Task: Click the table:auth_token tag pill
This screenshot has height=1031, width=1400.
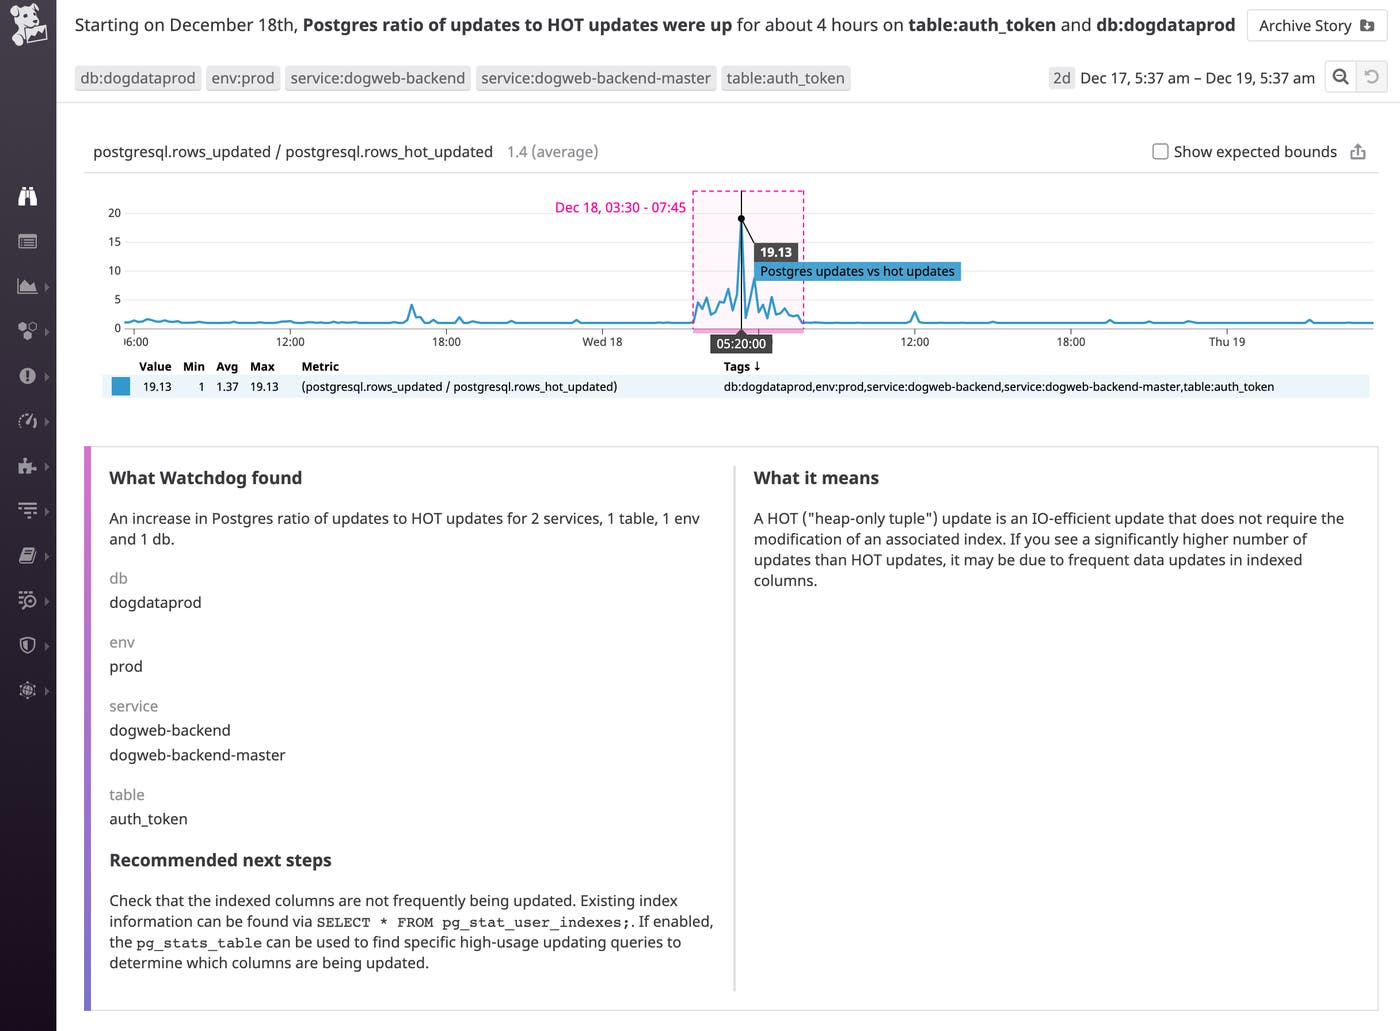Action: 785,77
